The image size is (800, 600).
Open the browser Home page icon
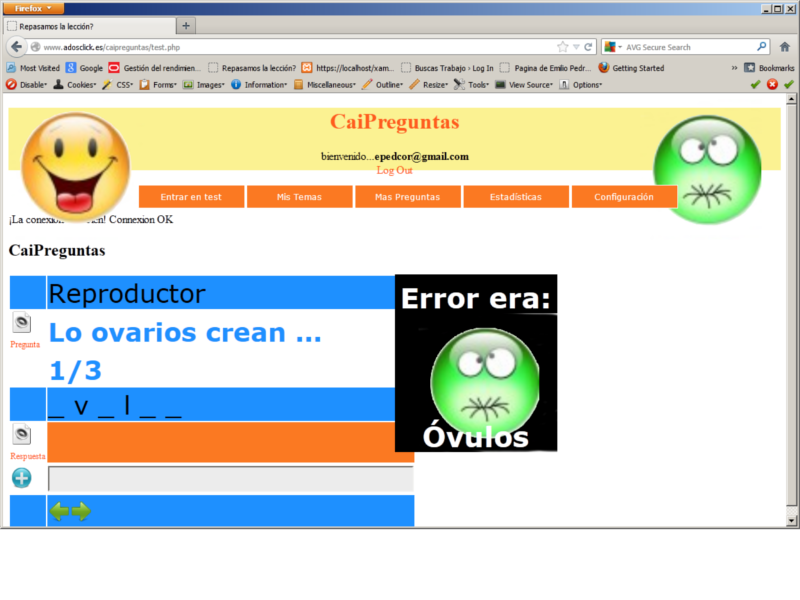coord(784,47)
